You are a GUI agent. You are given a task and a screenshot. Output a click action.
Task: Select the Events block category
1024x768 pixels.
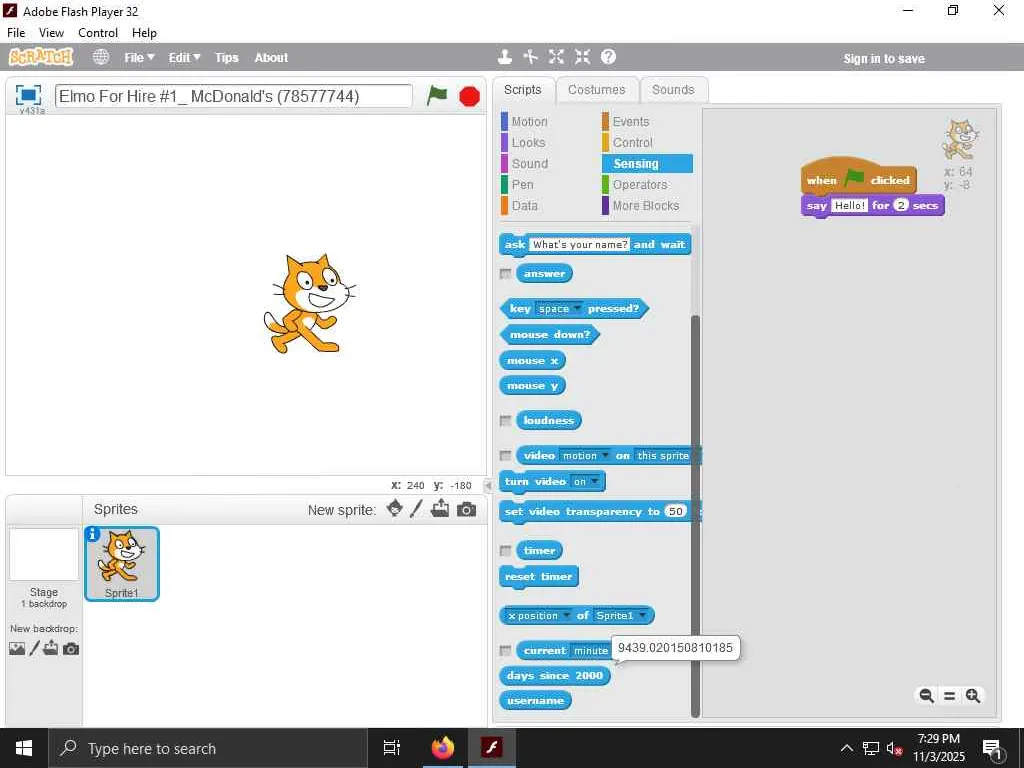[630, 121]
